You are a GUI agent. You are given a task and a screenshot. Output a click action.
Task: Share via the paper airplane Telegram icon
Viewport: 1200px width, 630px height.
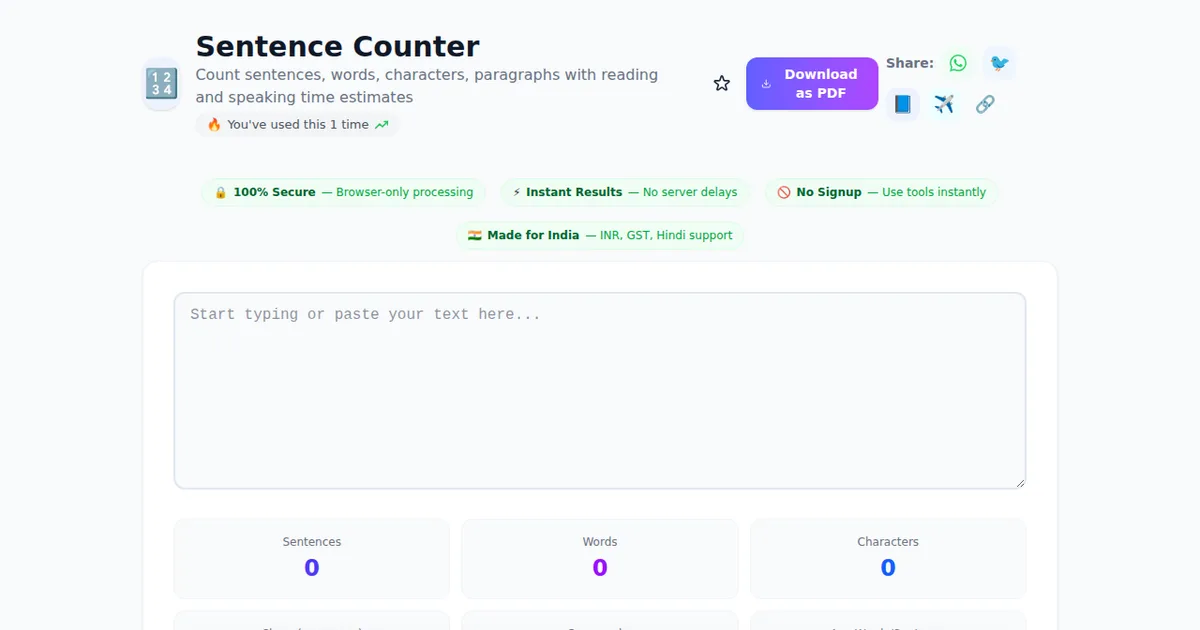pyautogui.click(x=944, y=104)
